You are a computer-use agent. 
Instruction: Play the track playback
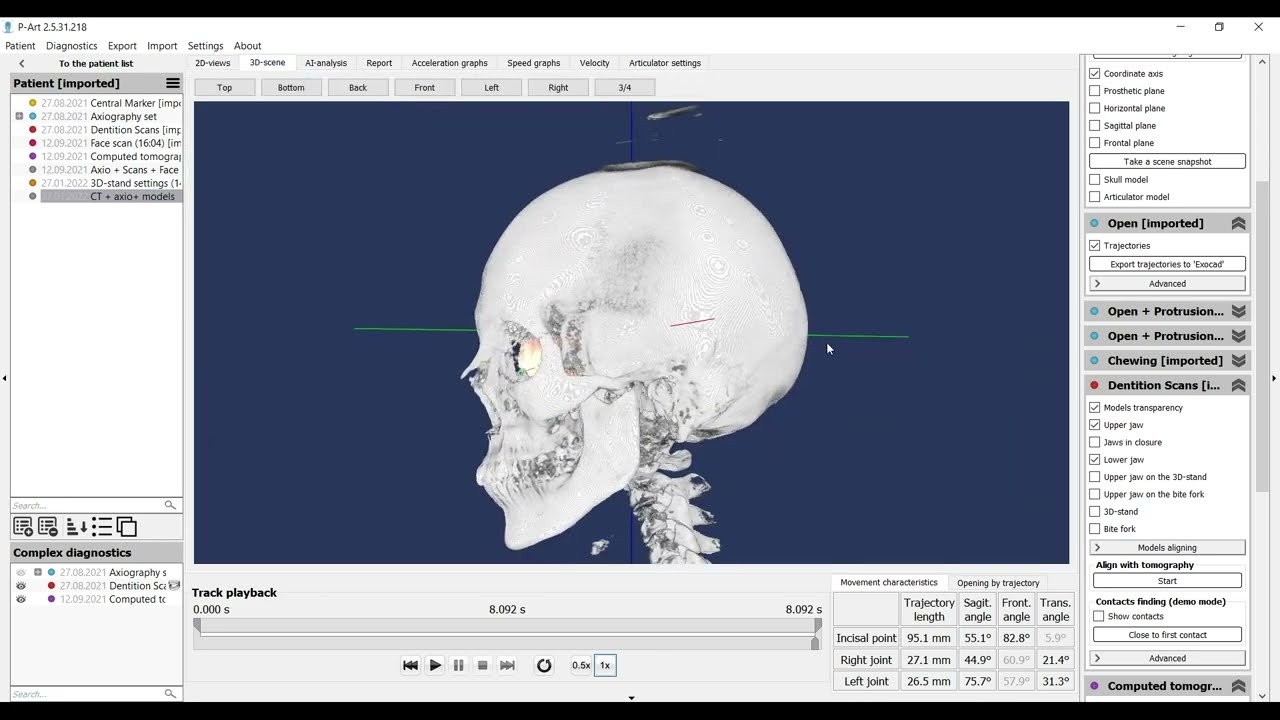tap(435, 665)
